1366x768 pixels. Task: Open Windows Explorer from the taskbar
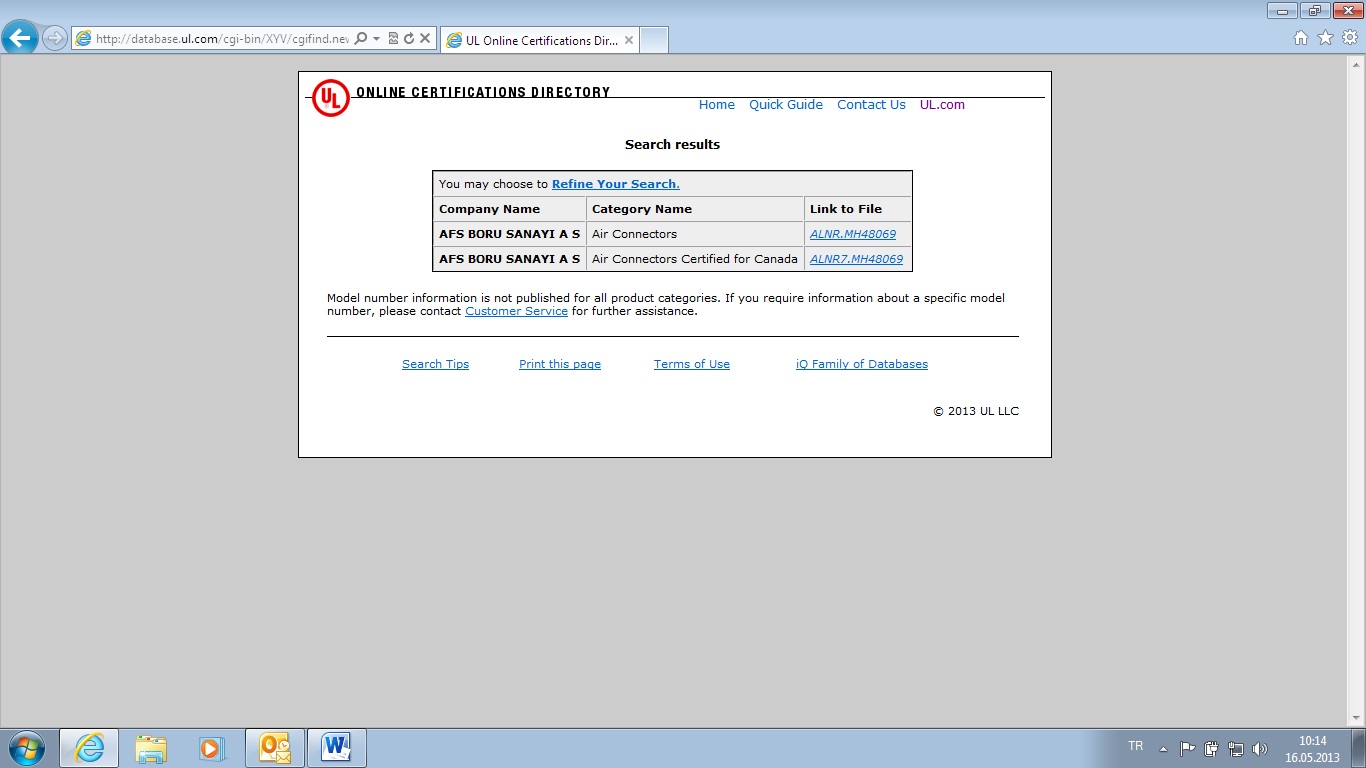(x=151, y=748)
